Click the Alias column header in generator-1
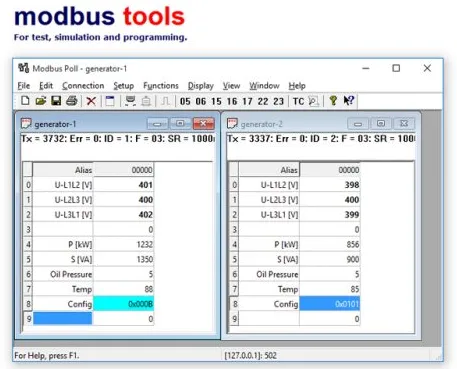The width and height of the screenshot is (457, 369). coord(63,170)
